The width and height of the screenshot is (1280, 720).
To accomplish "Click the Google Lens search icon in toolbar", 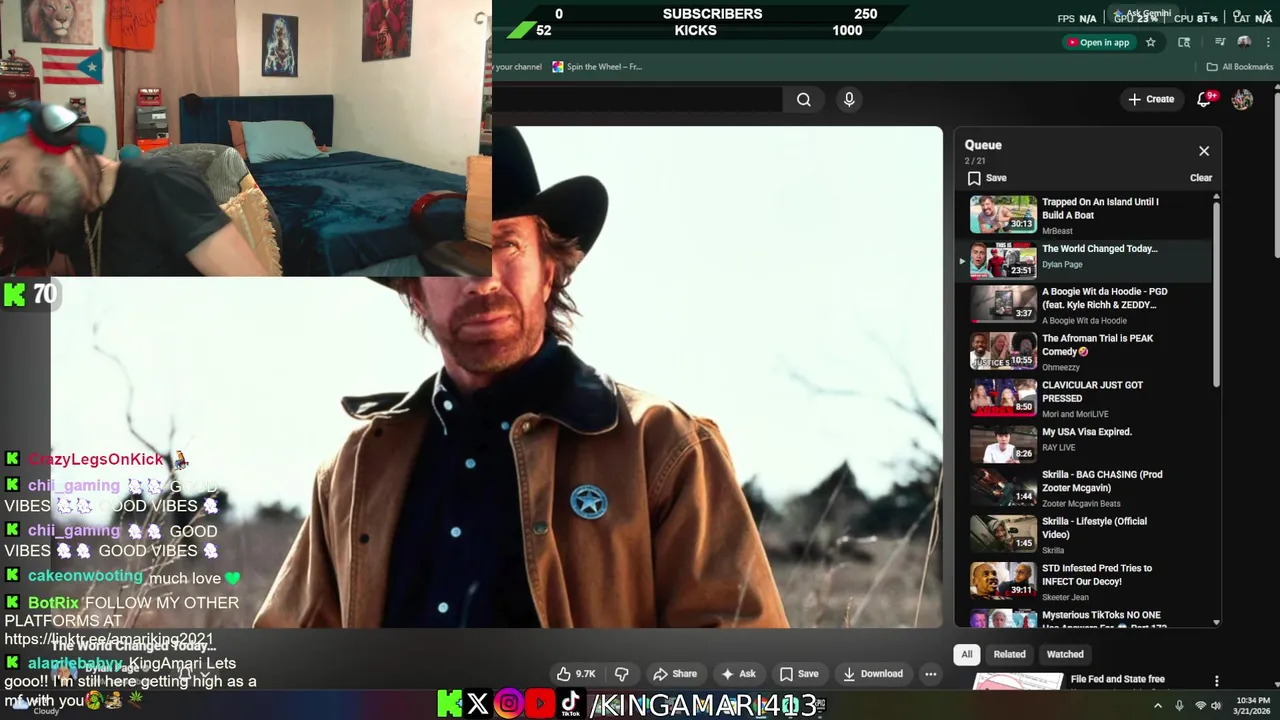I will point(1184,42).
